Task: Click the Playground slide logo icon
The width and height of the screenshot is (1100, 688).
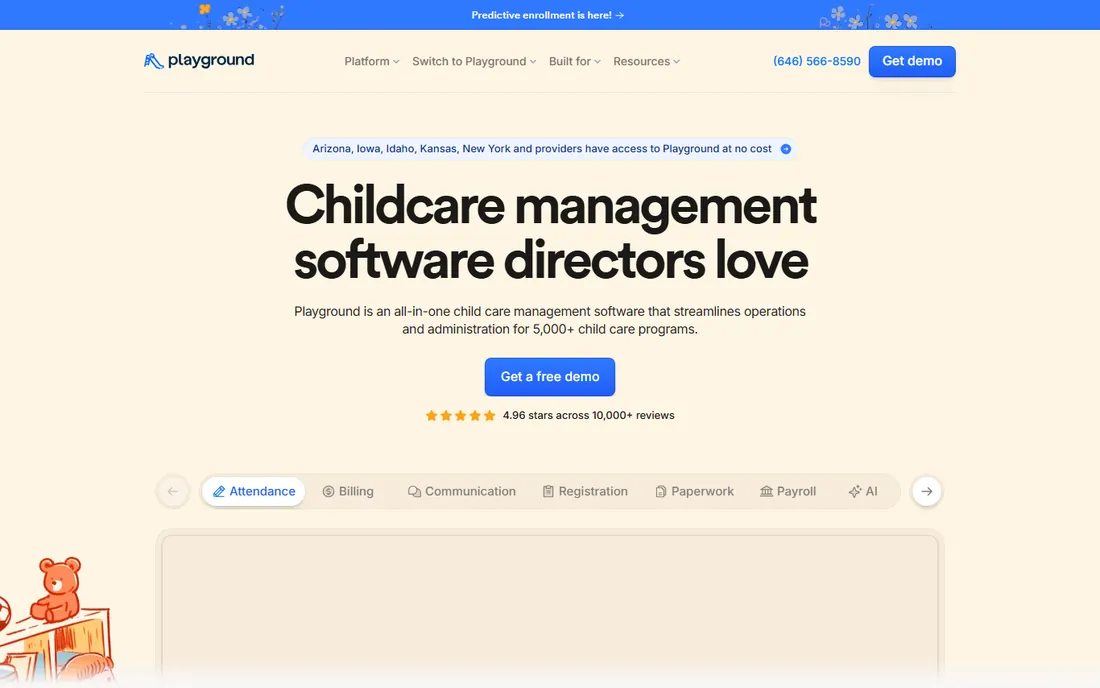Action: pos(154,61)
